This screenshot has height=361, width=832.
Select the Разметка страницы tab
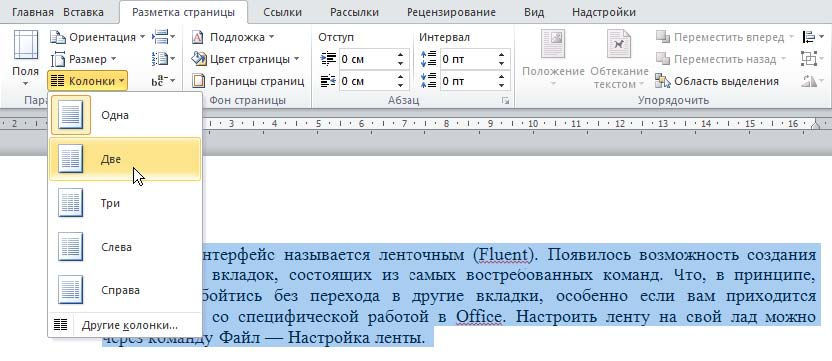point(183,12)
